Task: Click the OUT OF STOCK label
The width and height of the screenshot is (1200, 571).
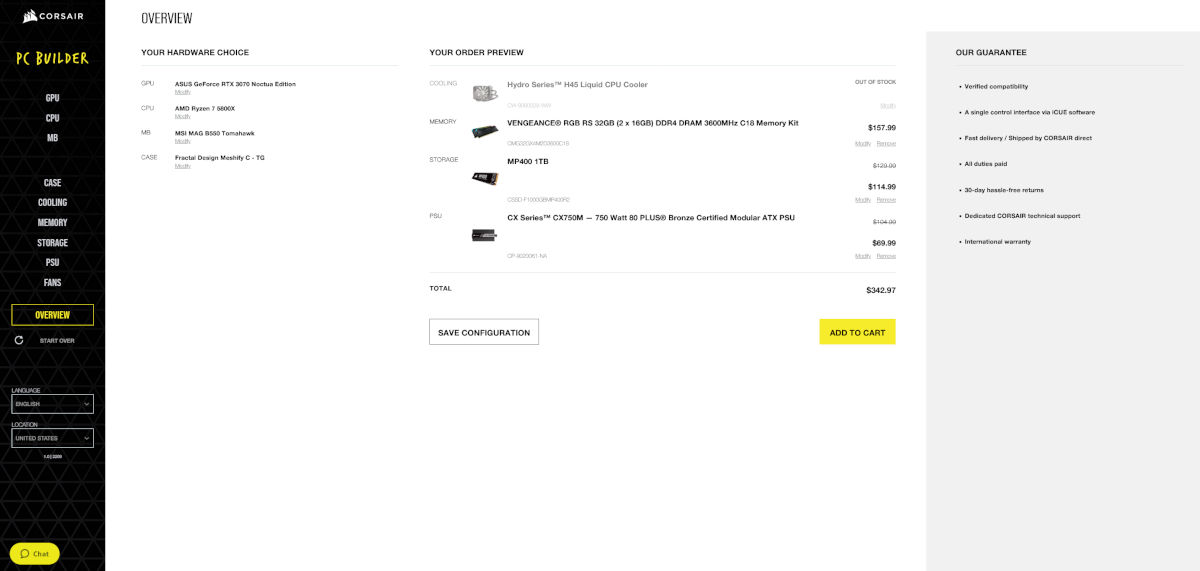Action: point(875,82)
